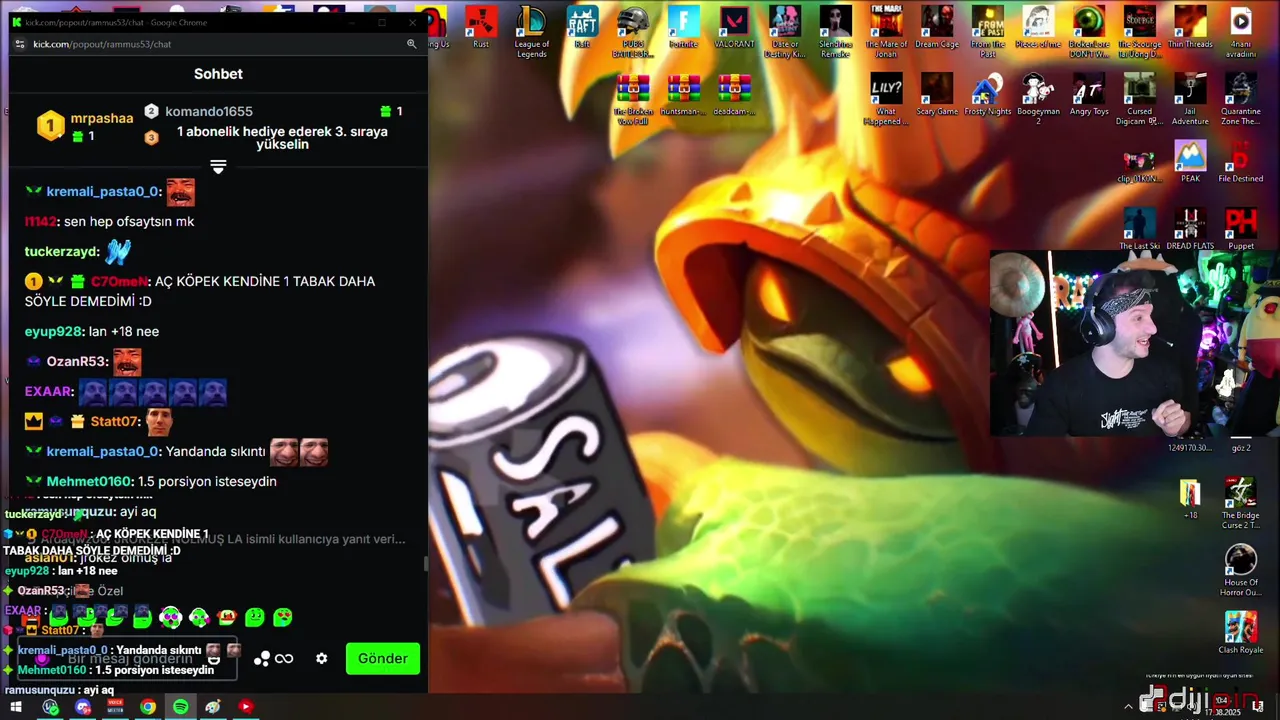Click username tuckerzayd in chat
Image resolution: width=1280 pixels, height=720 pixels.
coord(62,251)
